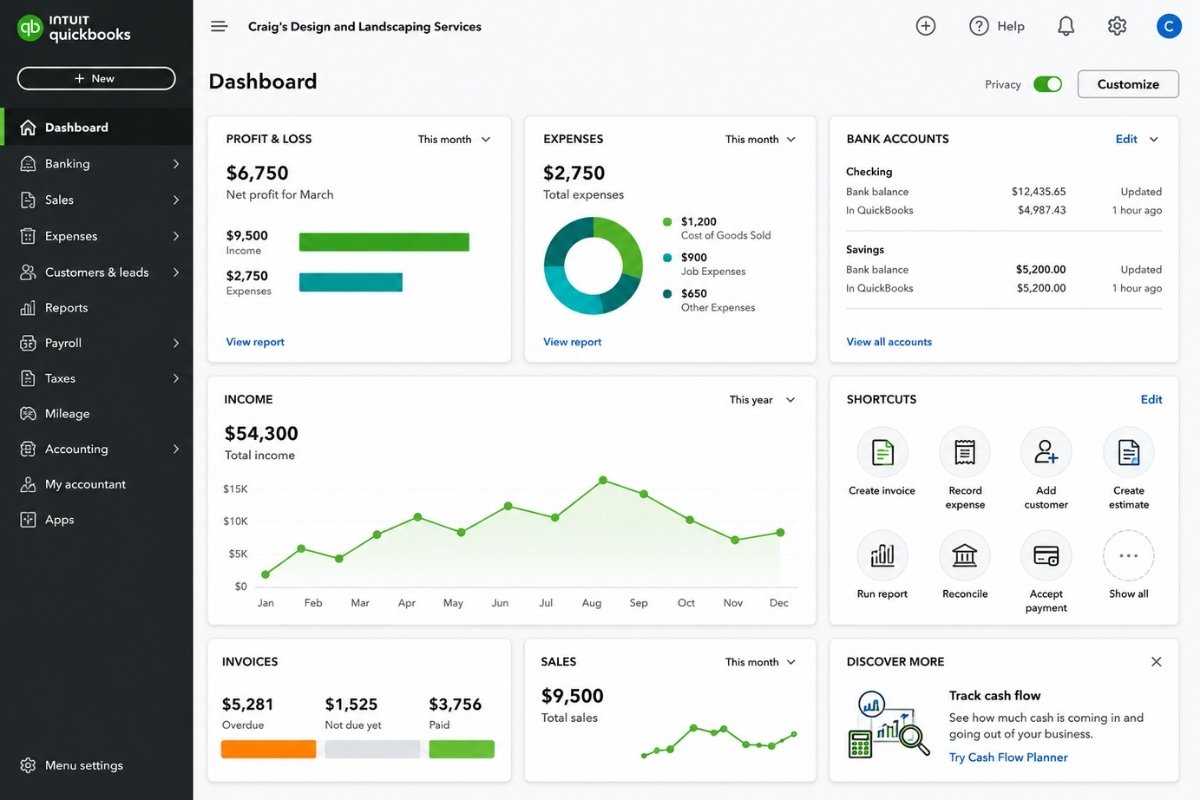
Task: Click the orange Overdue invoices bar
Action: [268, 749]
